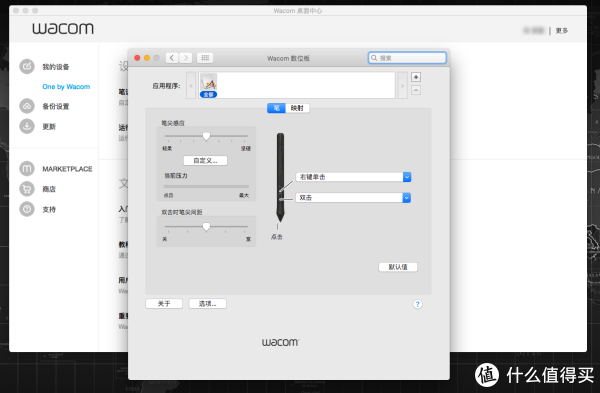
Task: Click the Default button
Action: tap(398, 267)
